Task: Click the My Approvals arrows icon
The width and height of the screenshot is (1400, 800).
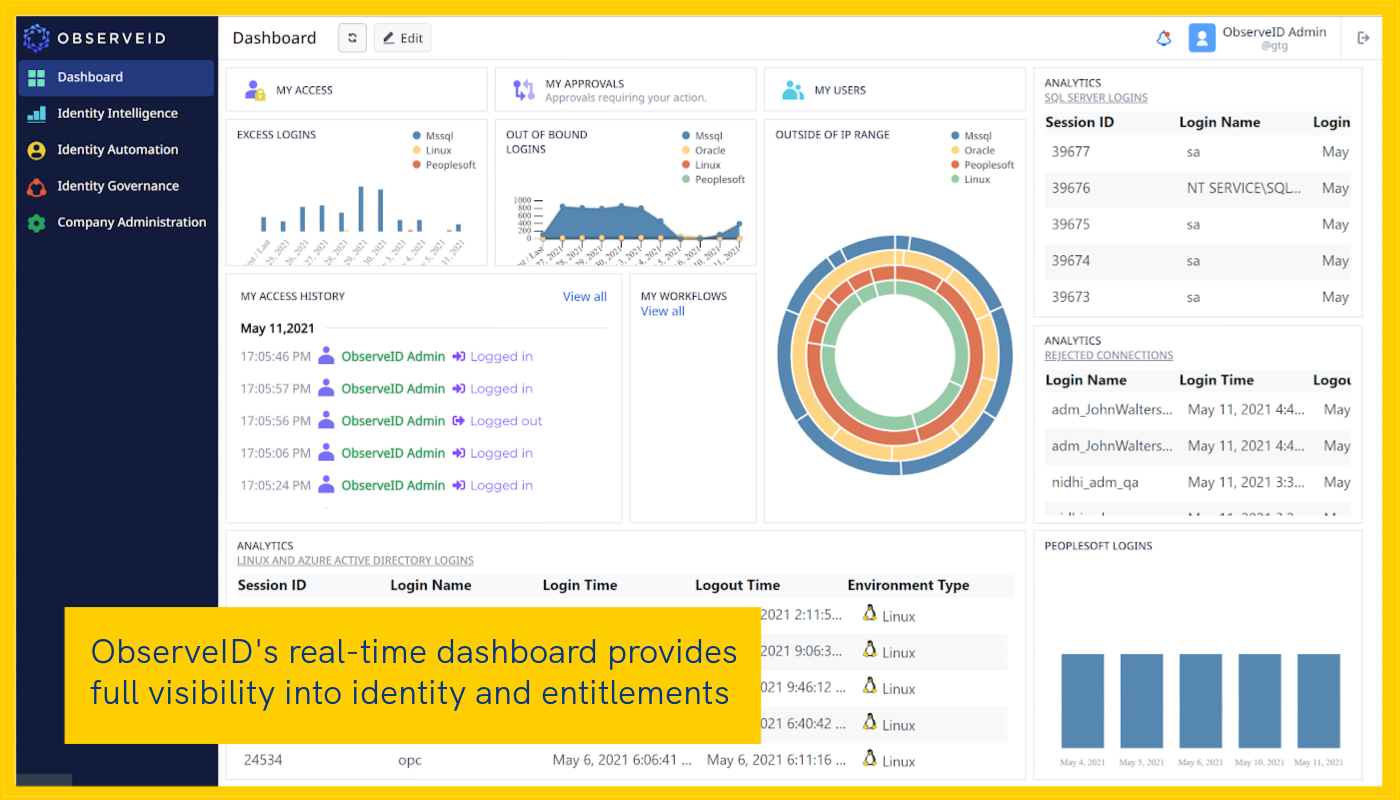Action: (x=524, y=90)
